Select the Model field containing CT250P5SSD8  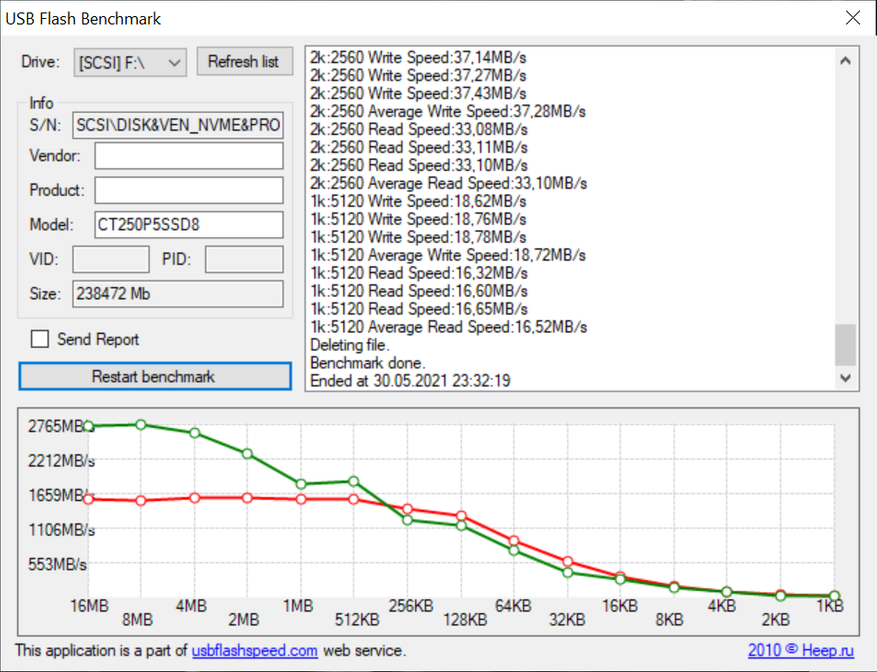[189, 224]
